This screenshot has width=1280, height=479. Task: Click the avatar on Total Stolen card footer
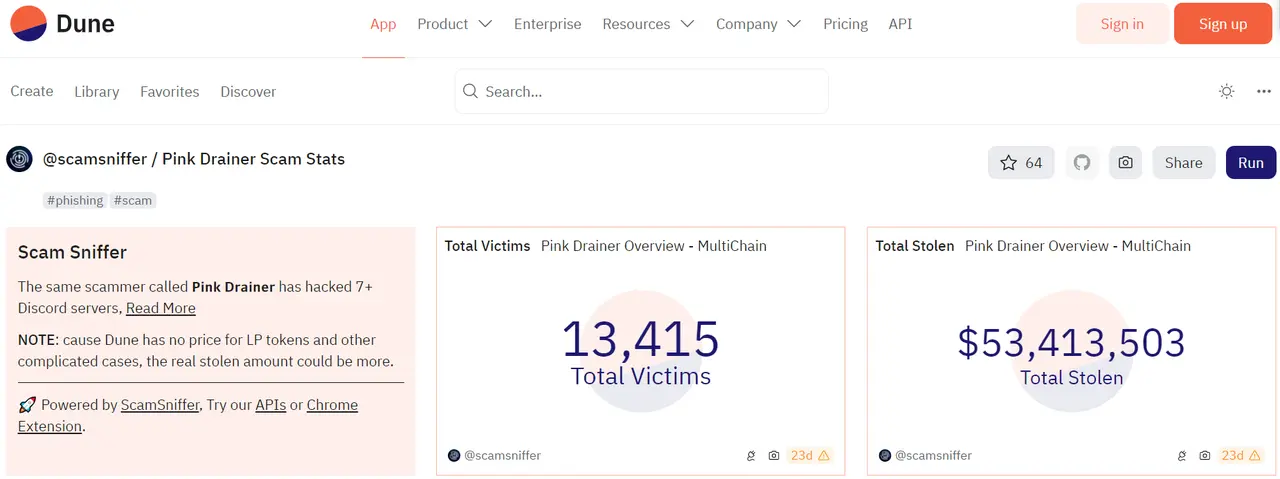(885, 455)
